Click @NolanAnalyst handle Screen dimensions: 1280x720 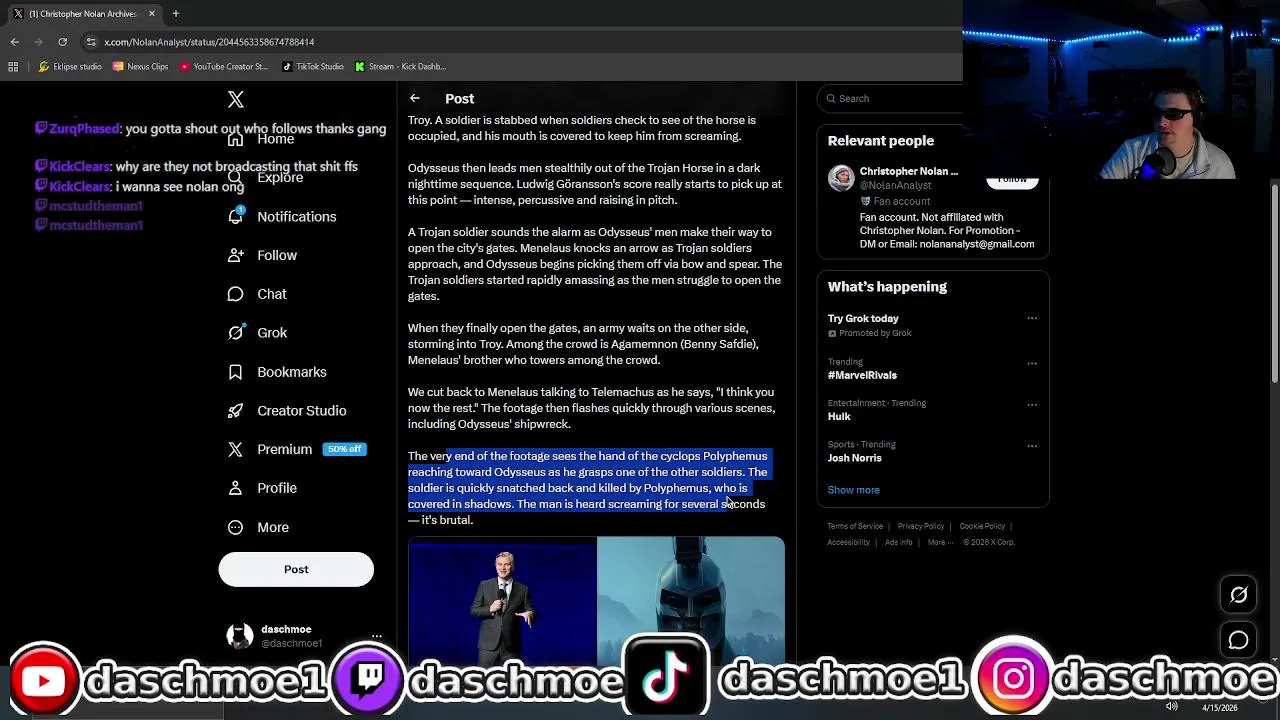pos(896,185)
